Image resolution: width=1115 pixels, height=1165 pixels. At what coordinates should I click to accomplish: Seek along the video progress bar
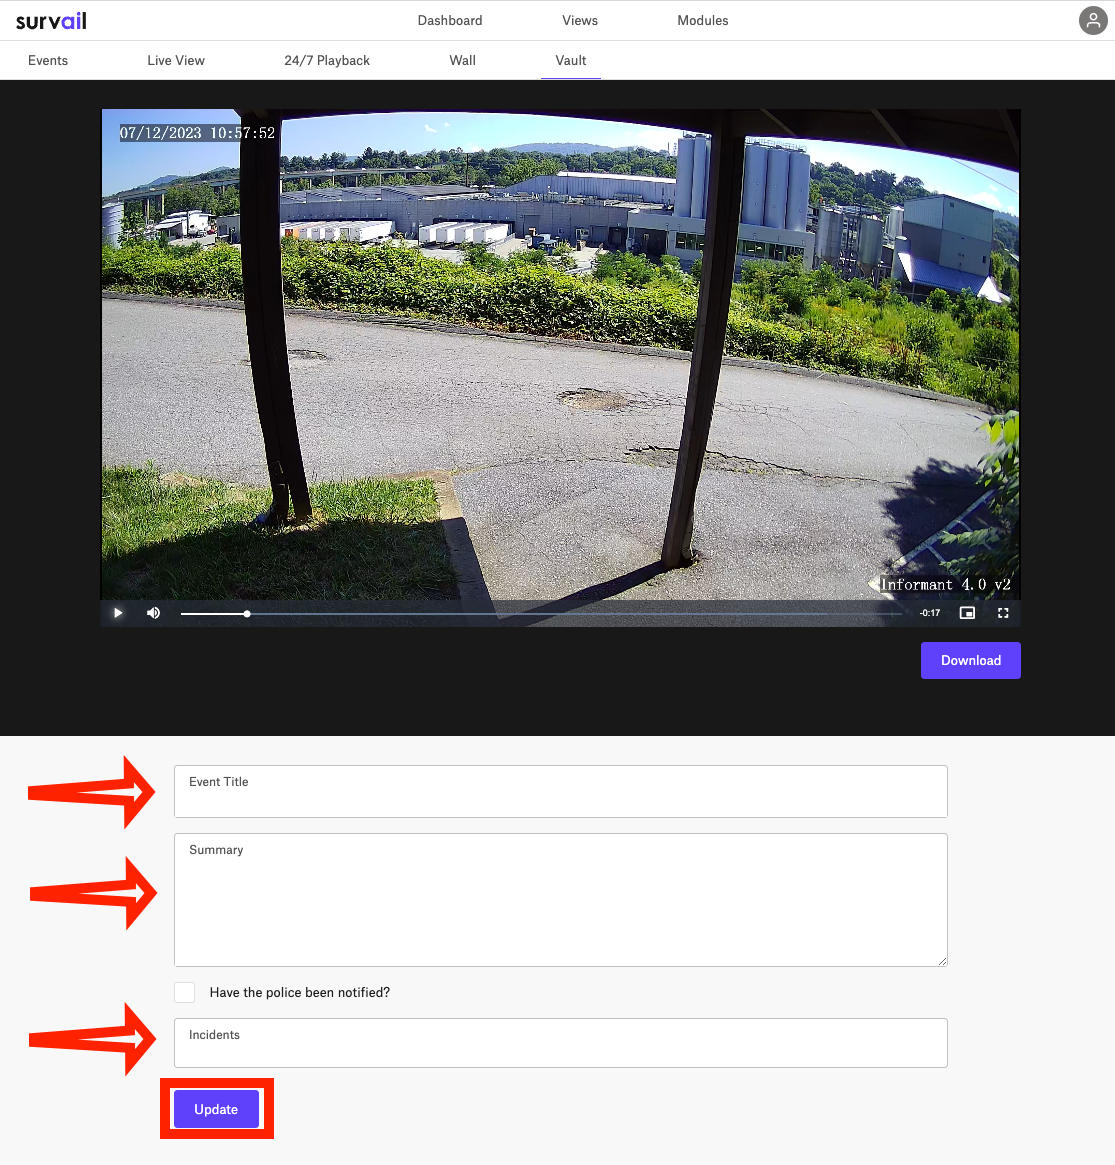pyautogui.click(x=541, y=614)
